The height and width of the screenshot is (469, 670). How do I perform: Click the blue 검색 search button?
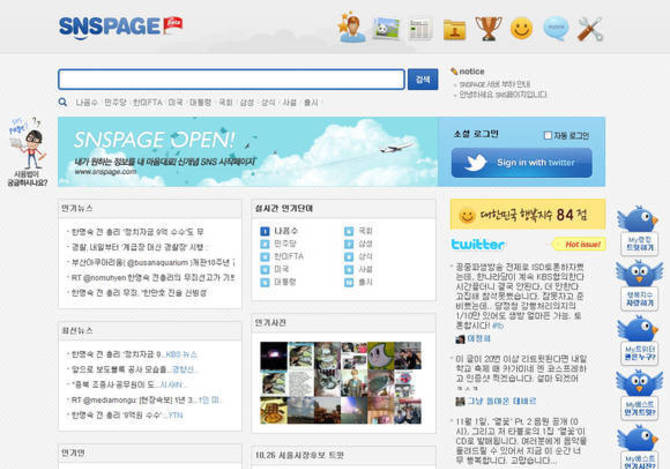pos(423,79)
